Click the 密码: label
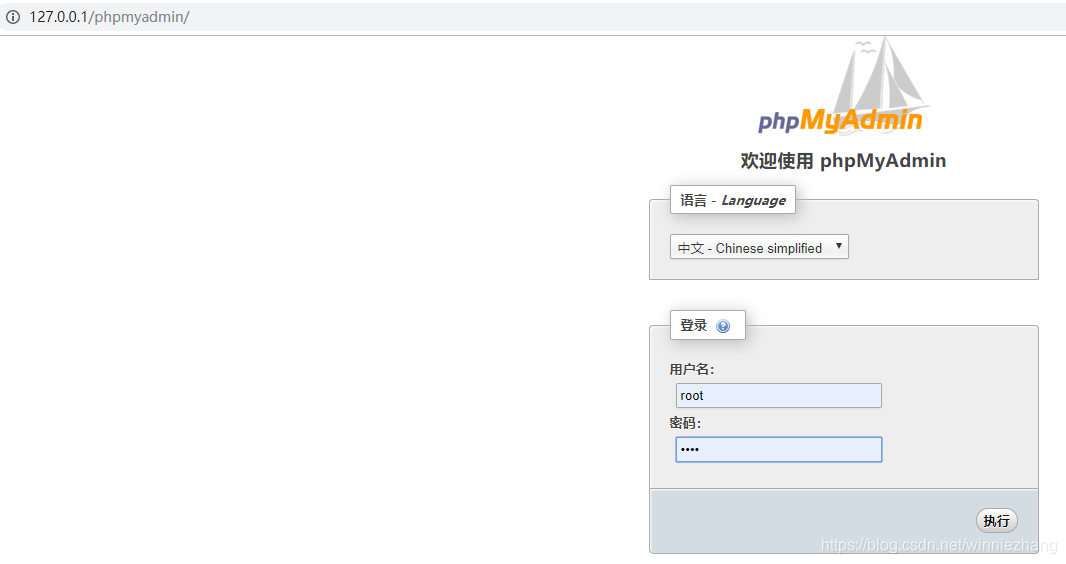 [685, 423]
